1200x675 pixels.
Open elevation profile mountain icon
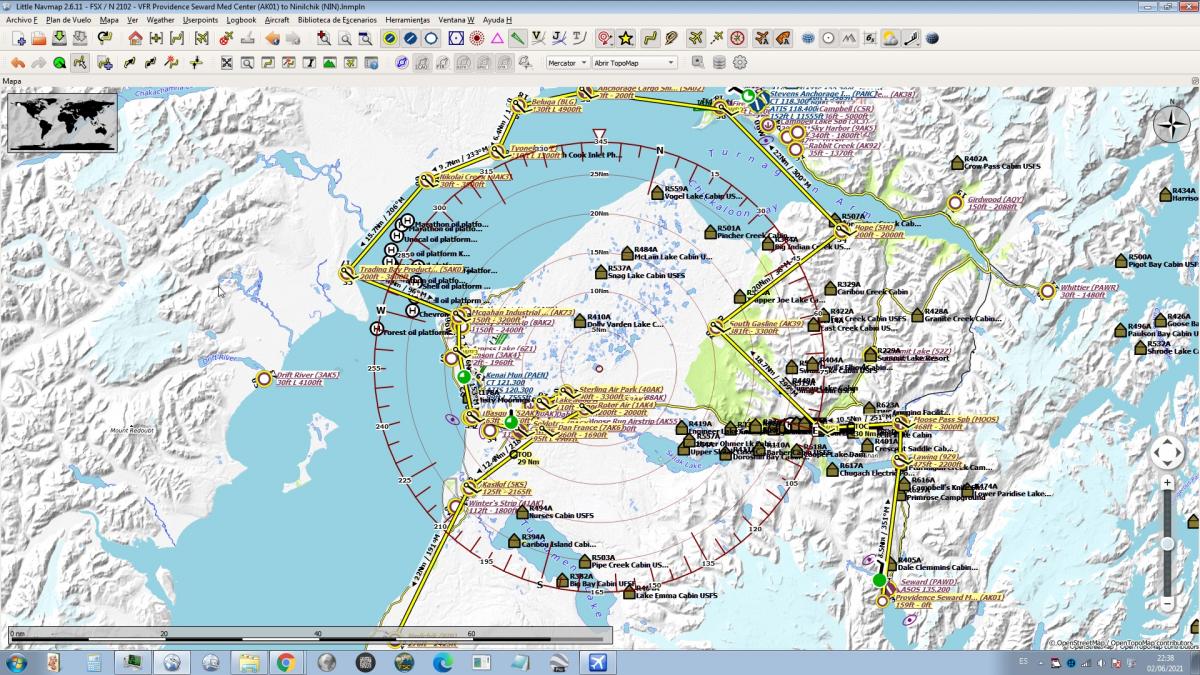point(328,62)
